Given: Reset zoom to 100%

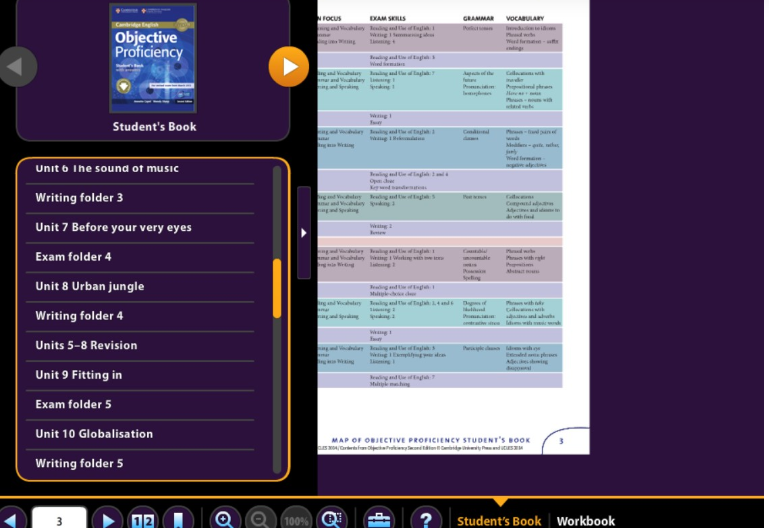Looking at the screenshot, I should pyautogui.click(x=296, y=521).
